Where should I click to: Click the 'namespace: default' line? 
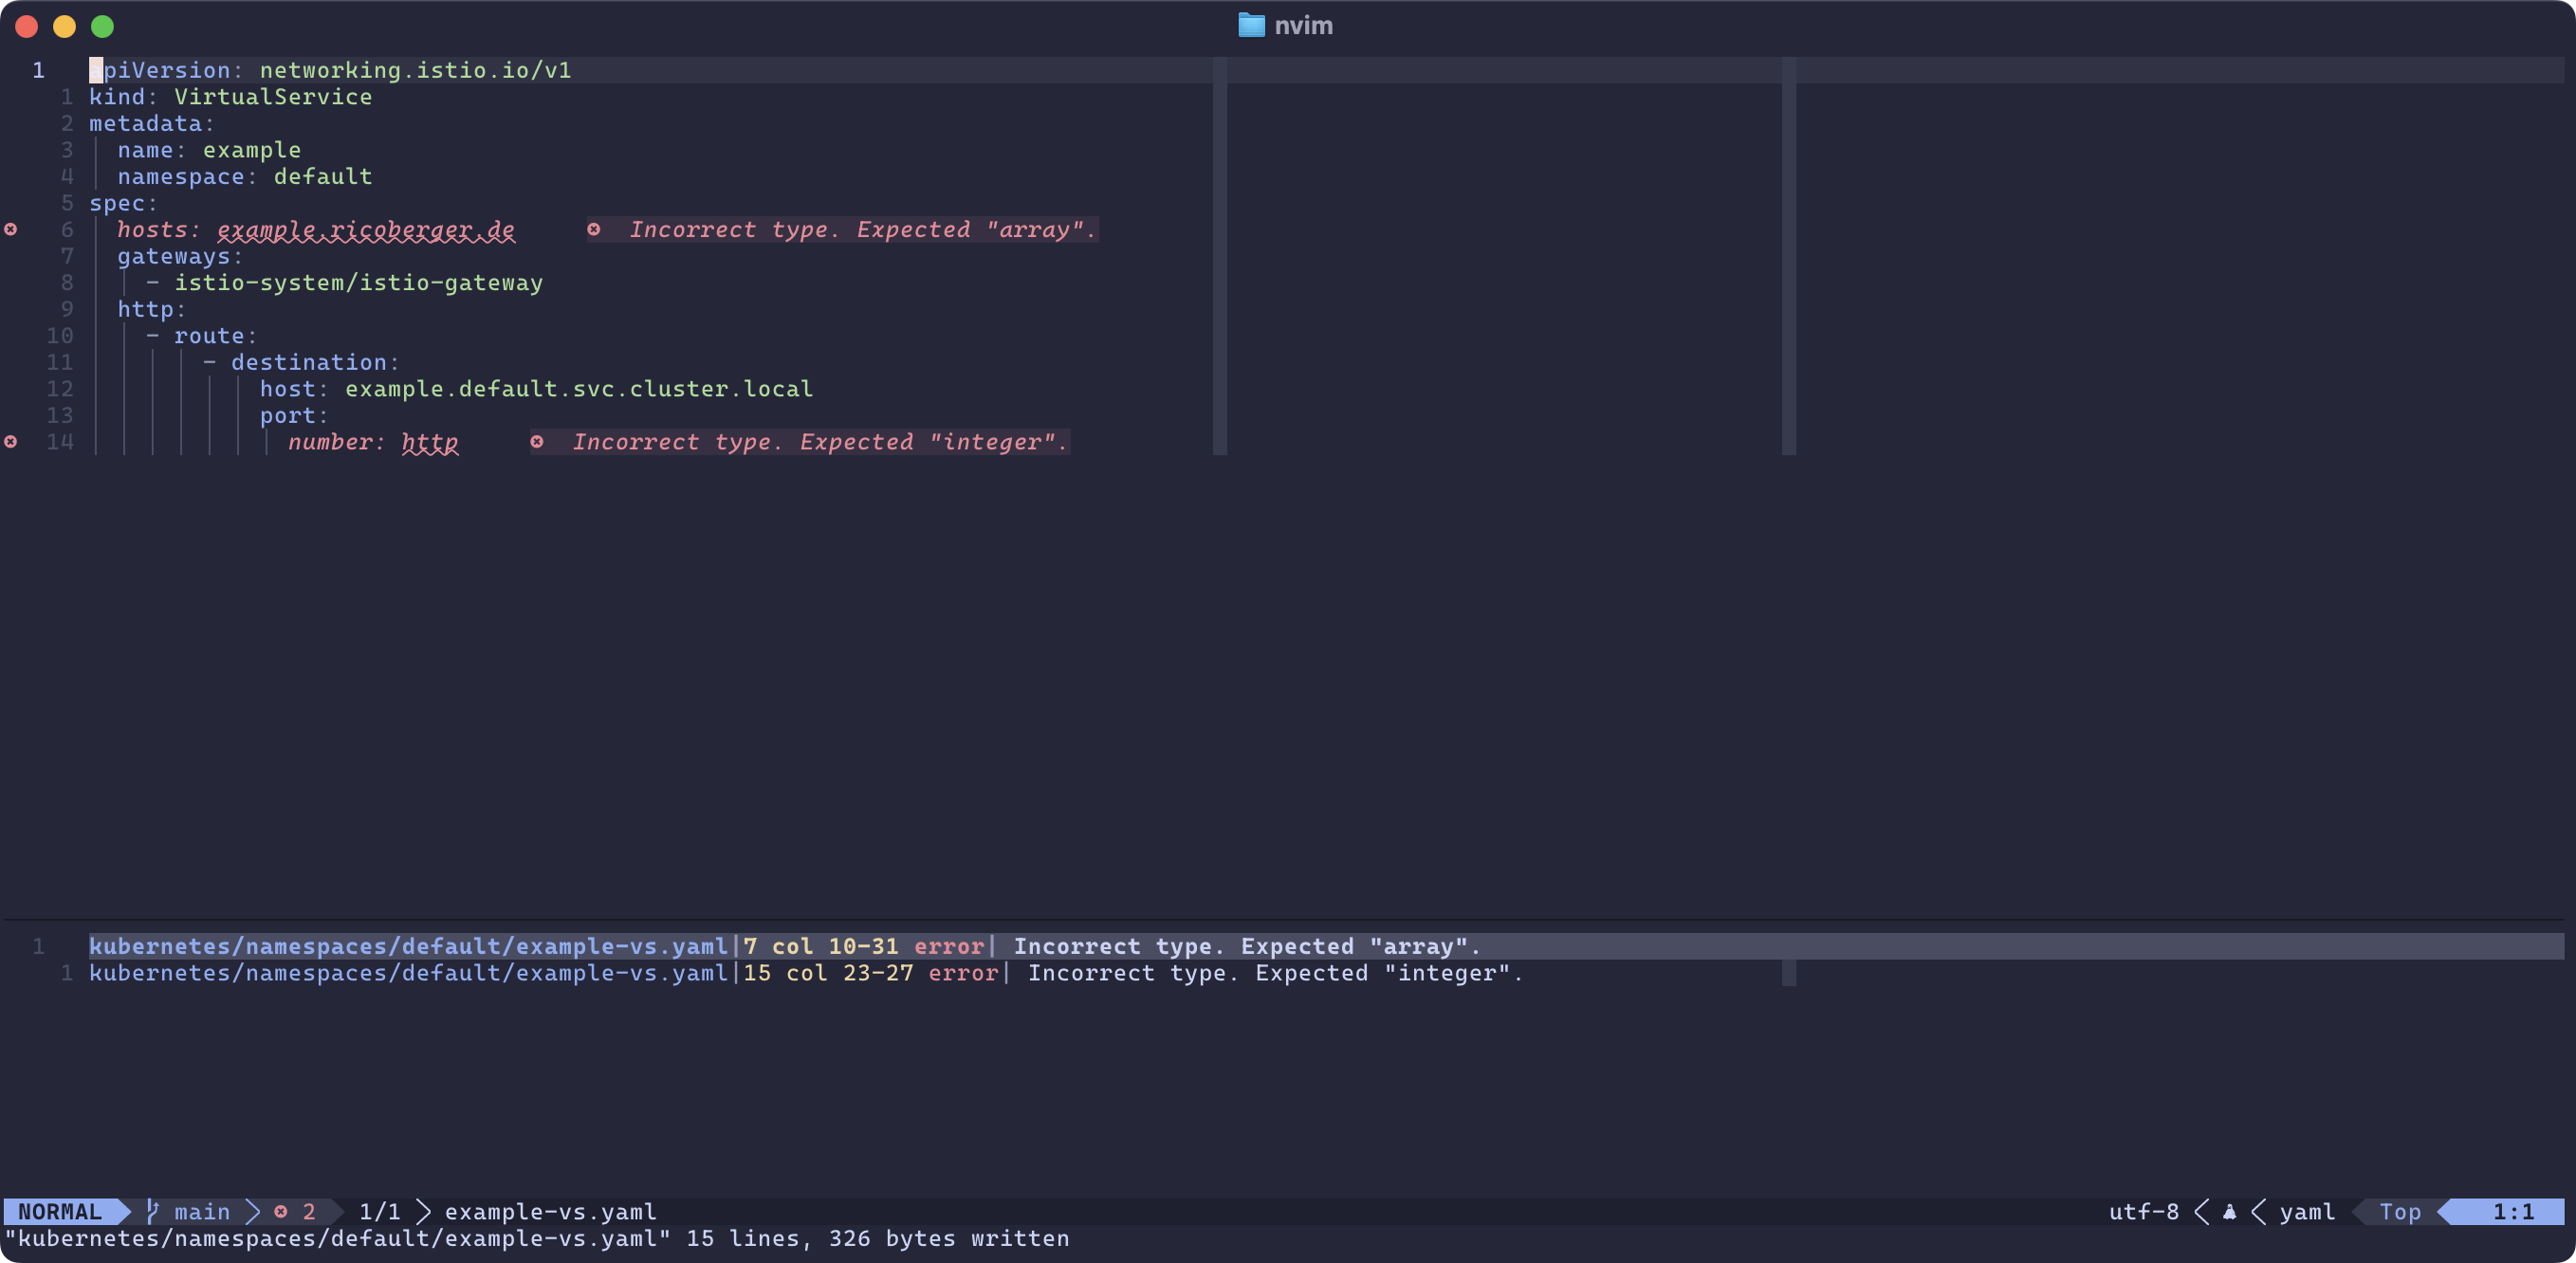tap(245, 177)
